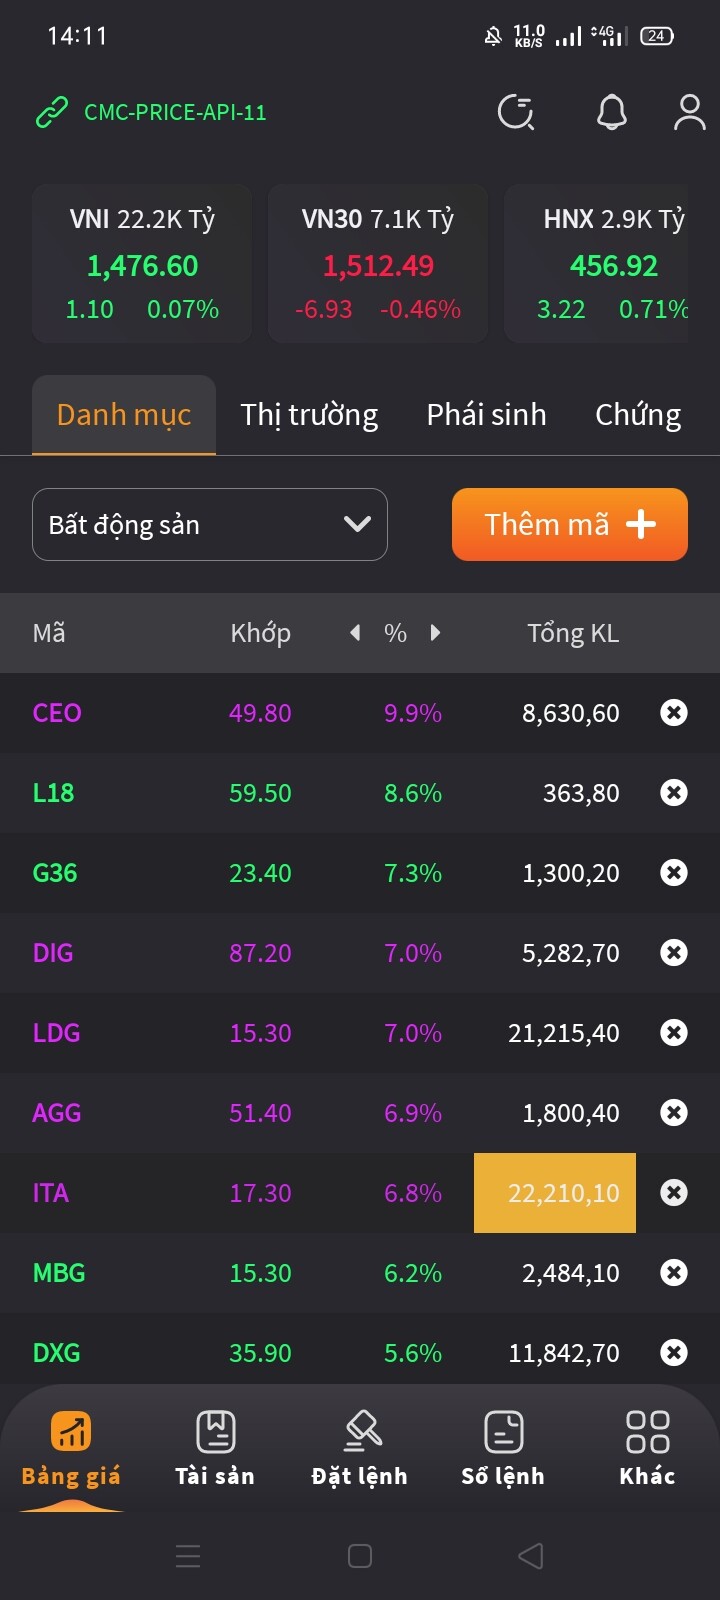Open notifications bell icon
Image resolution: width=720 pixels, height=1600 pixels.
[612, 112]
